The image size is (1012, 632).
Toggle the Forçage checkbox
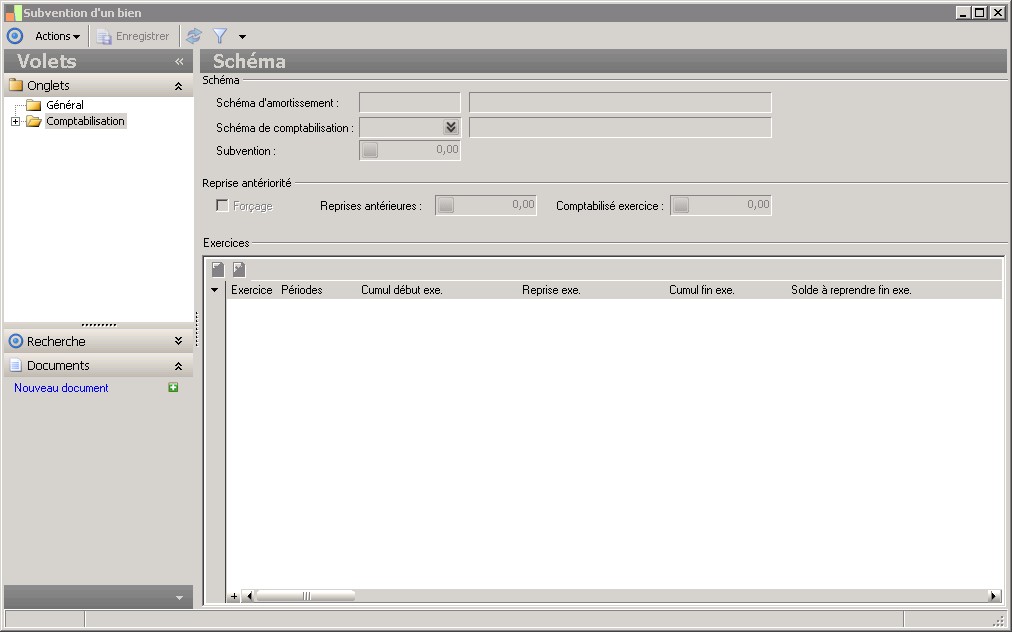click(223, 206)
